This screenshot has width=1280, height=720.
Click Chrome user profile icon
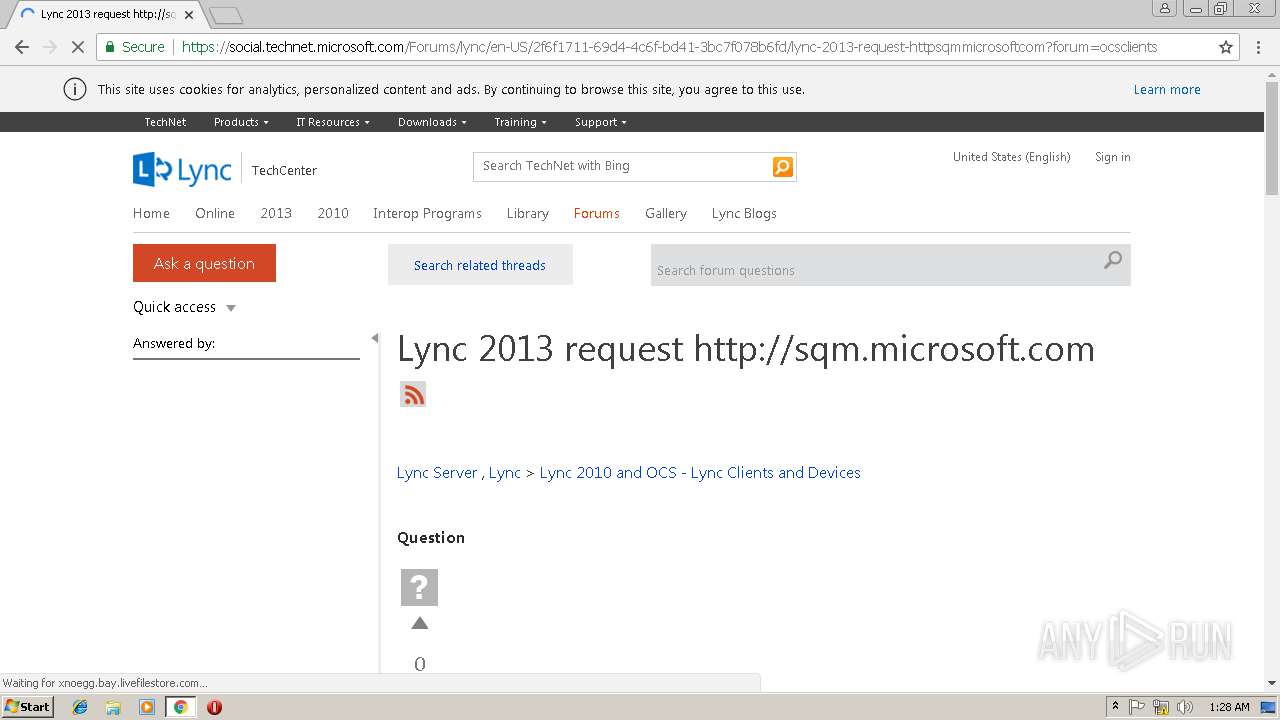coord(1165,9)
